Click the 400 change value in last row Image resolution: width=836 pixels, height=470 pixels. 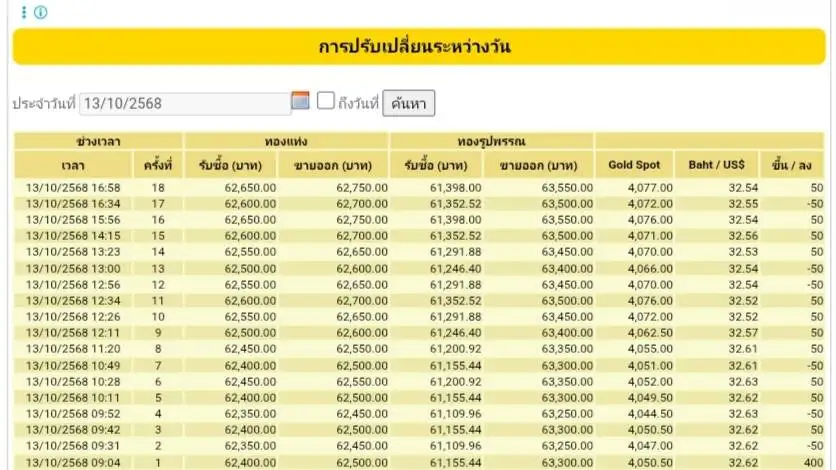point(810,462)
